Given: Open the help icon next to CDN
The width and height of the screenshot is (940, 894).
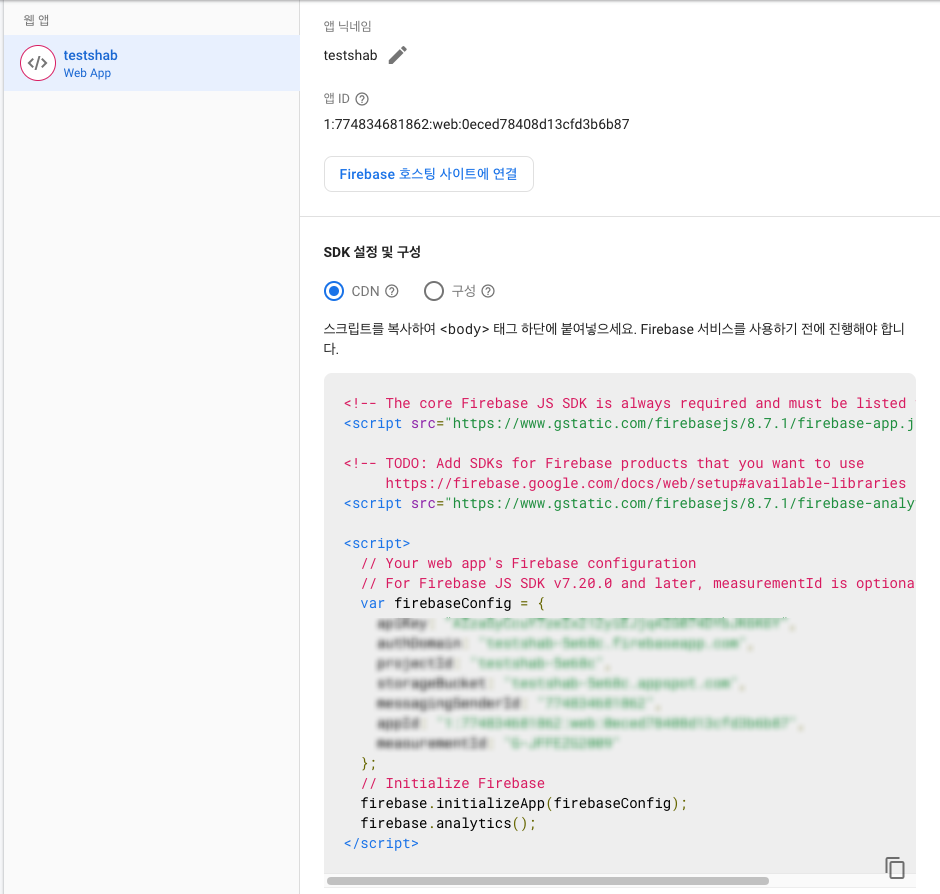Looking at the screenshot, I should [391, 291].
